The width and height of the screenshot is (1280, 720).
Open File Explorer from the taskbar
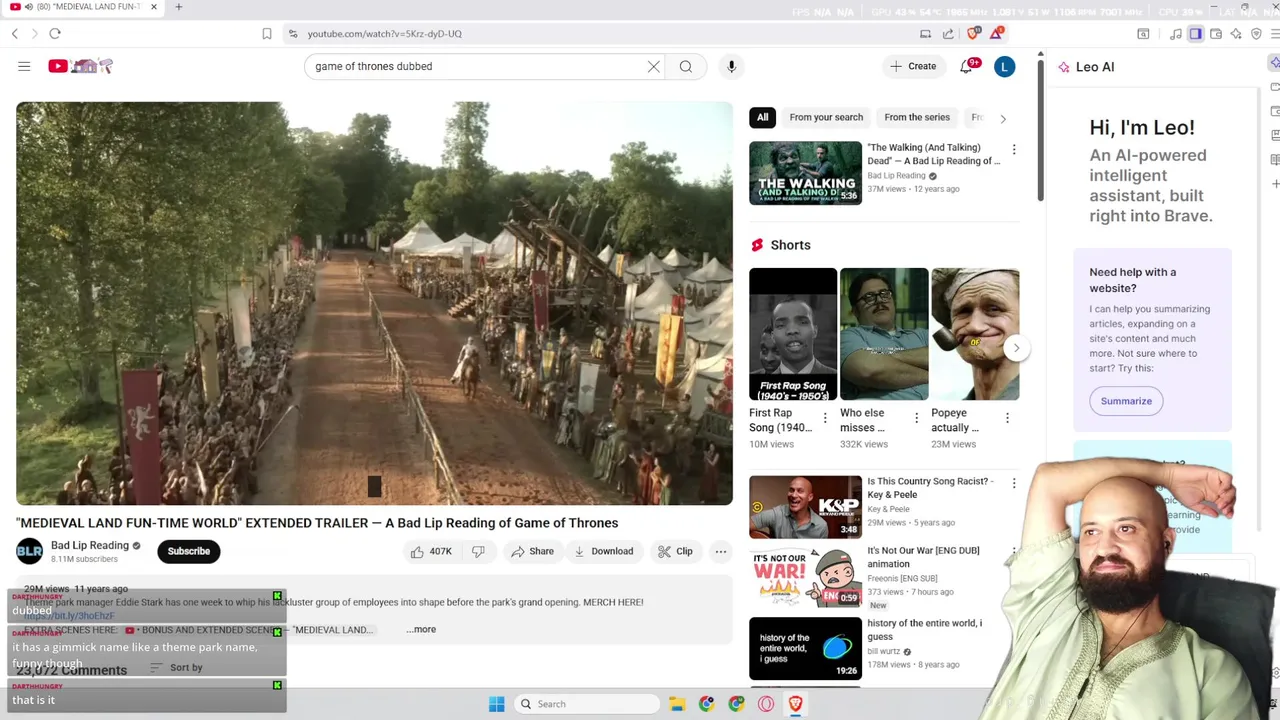click(x=677, y=704)
